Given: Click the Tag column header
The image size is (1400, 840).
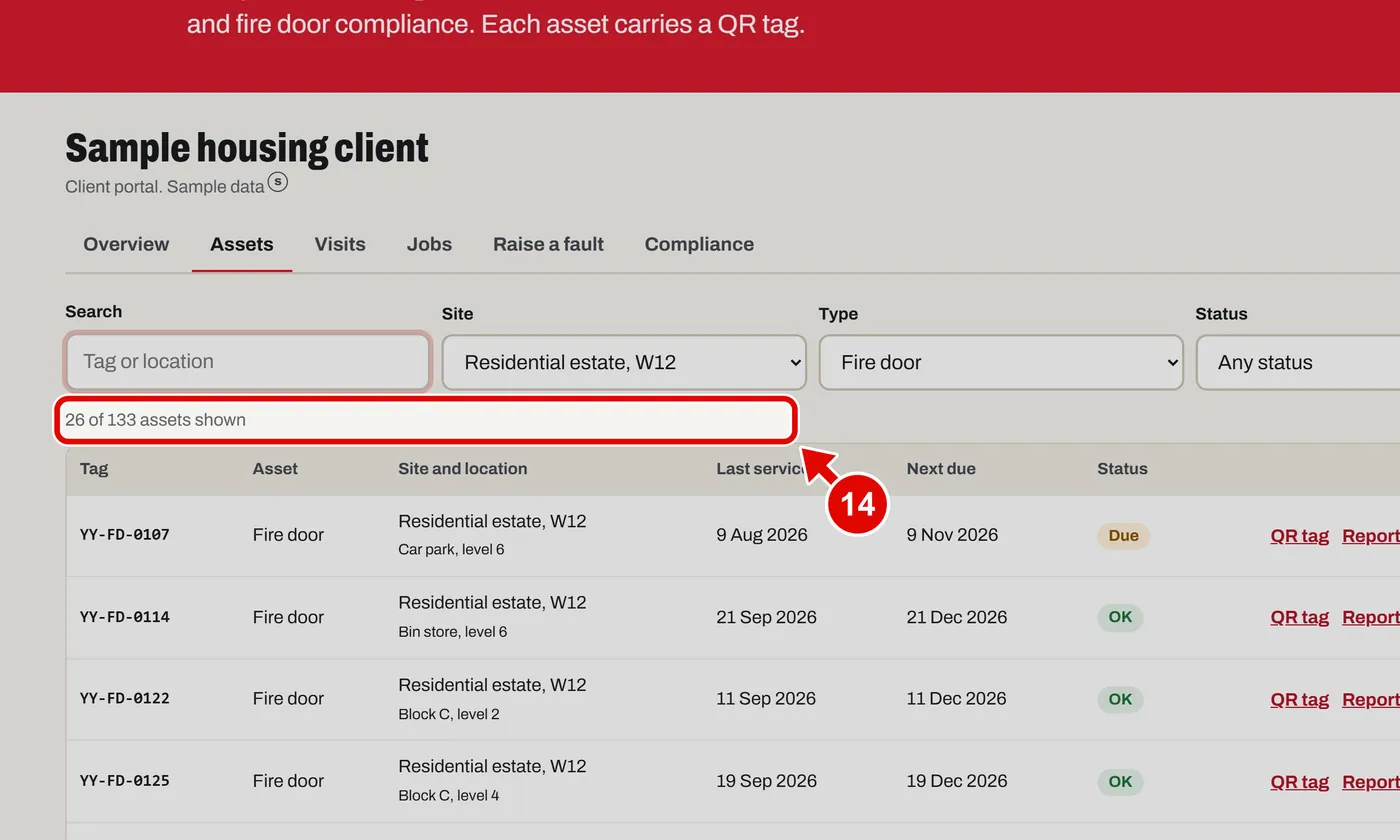Looking at the screenshot, I should [x=94, y=469].
